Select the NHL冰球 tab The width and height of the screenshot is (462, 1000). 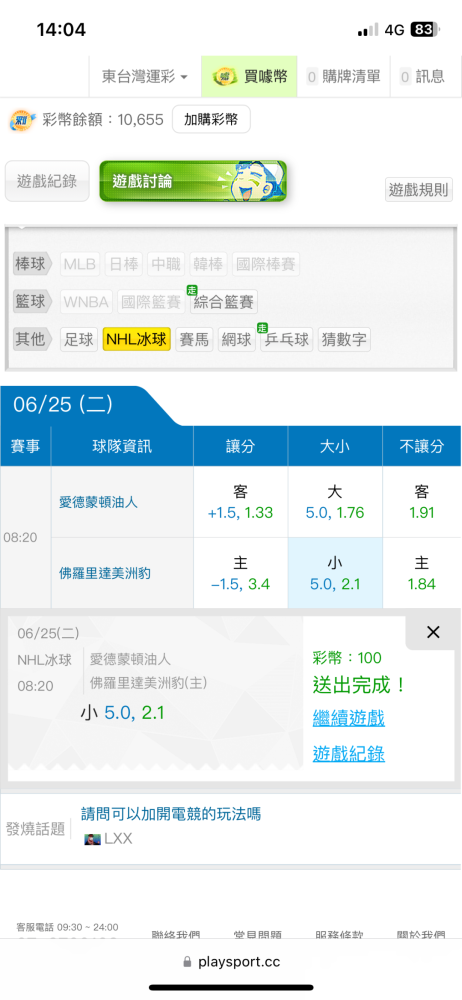point(137,339)
